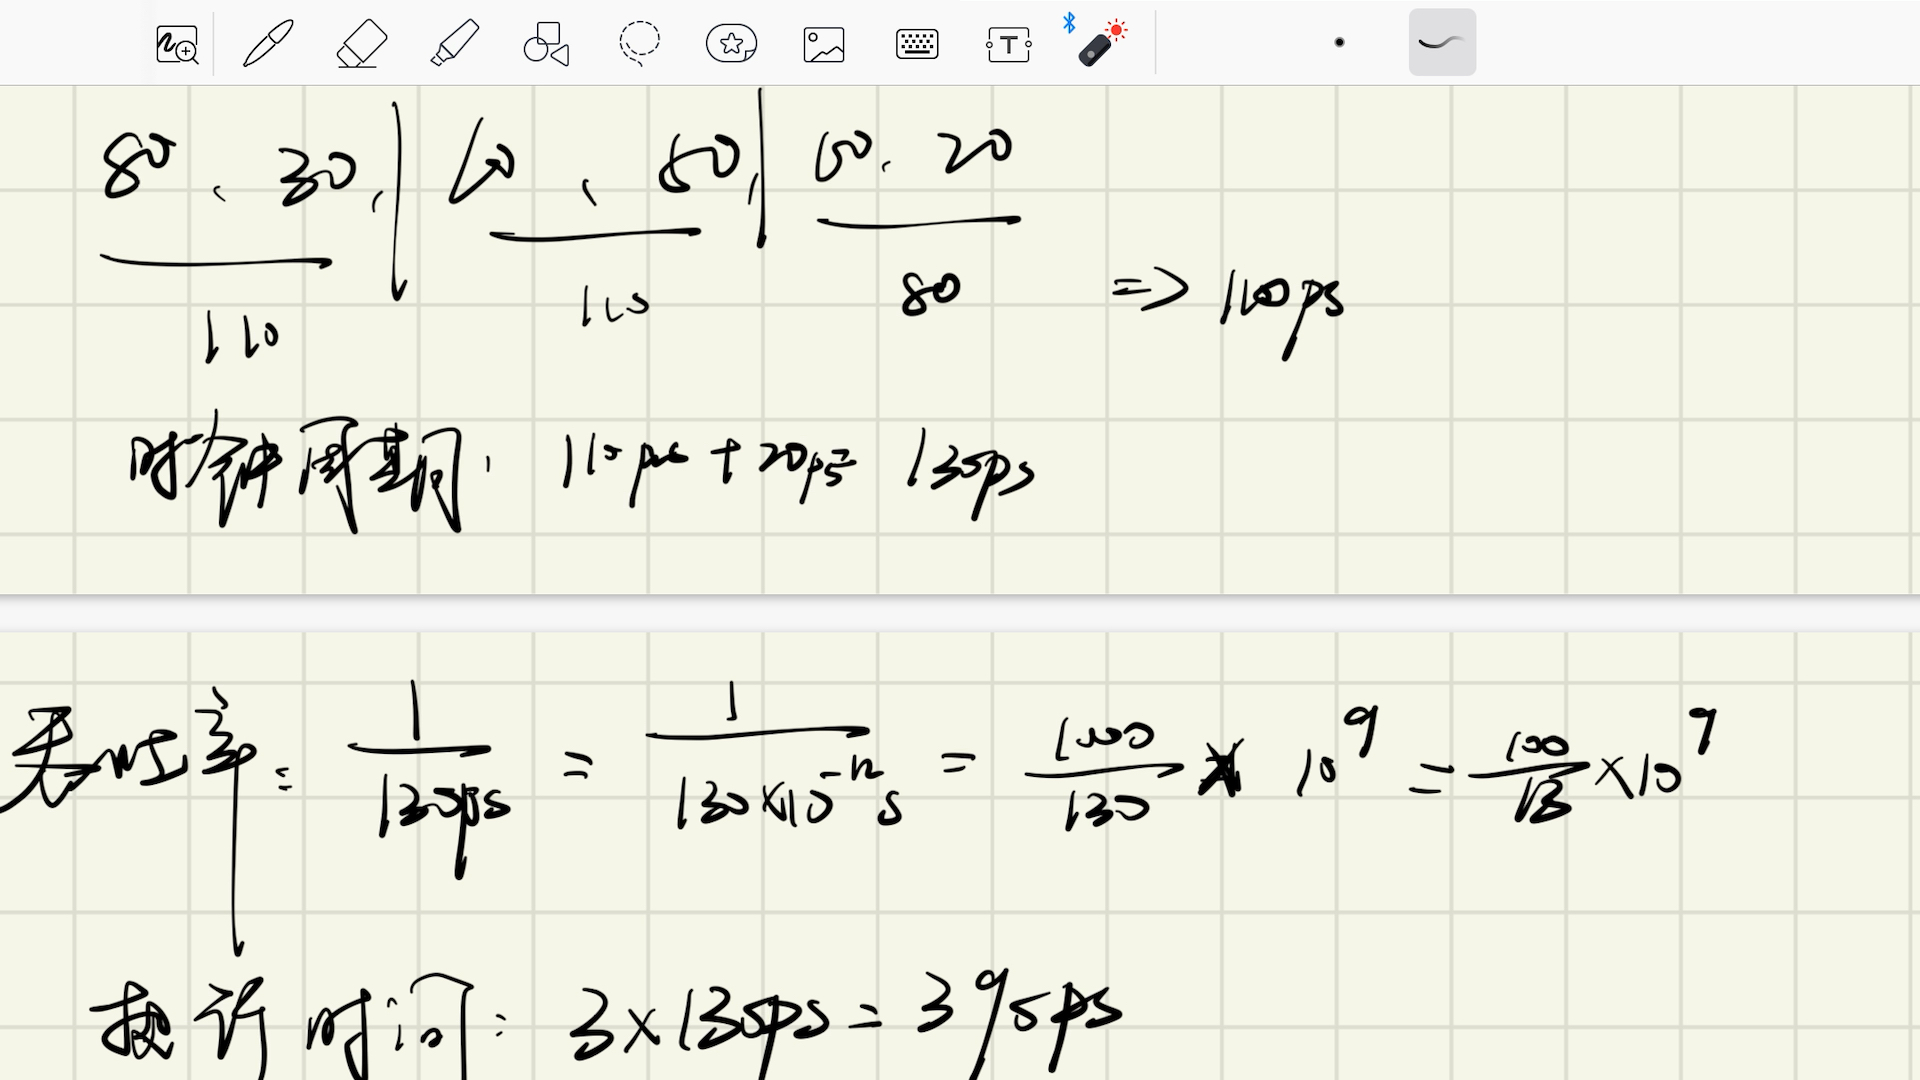Switch to keyboard typing mode
This screenshot has height=1080, width=1920.
coord(916,44)
